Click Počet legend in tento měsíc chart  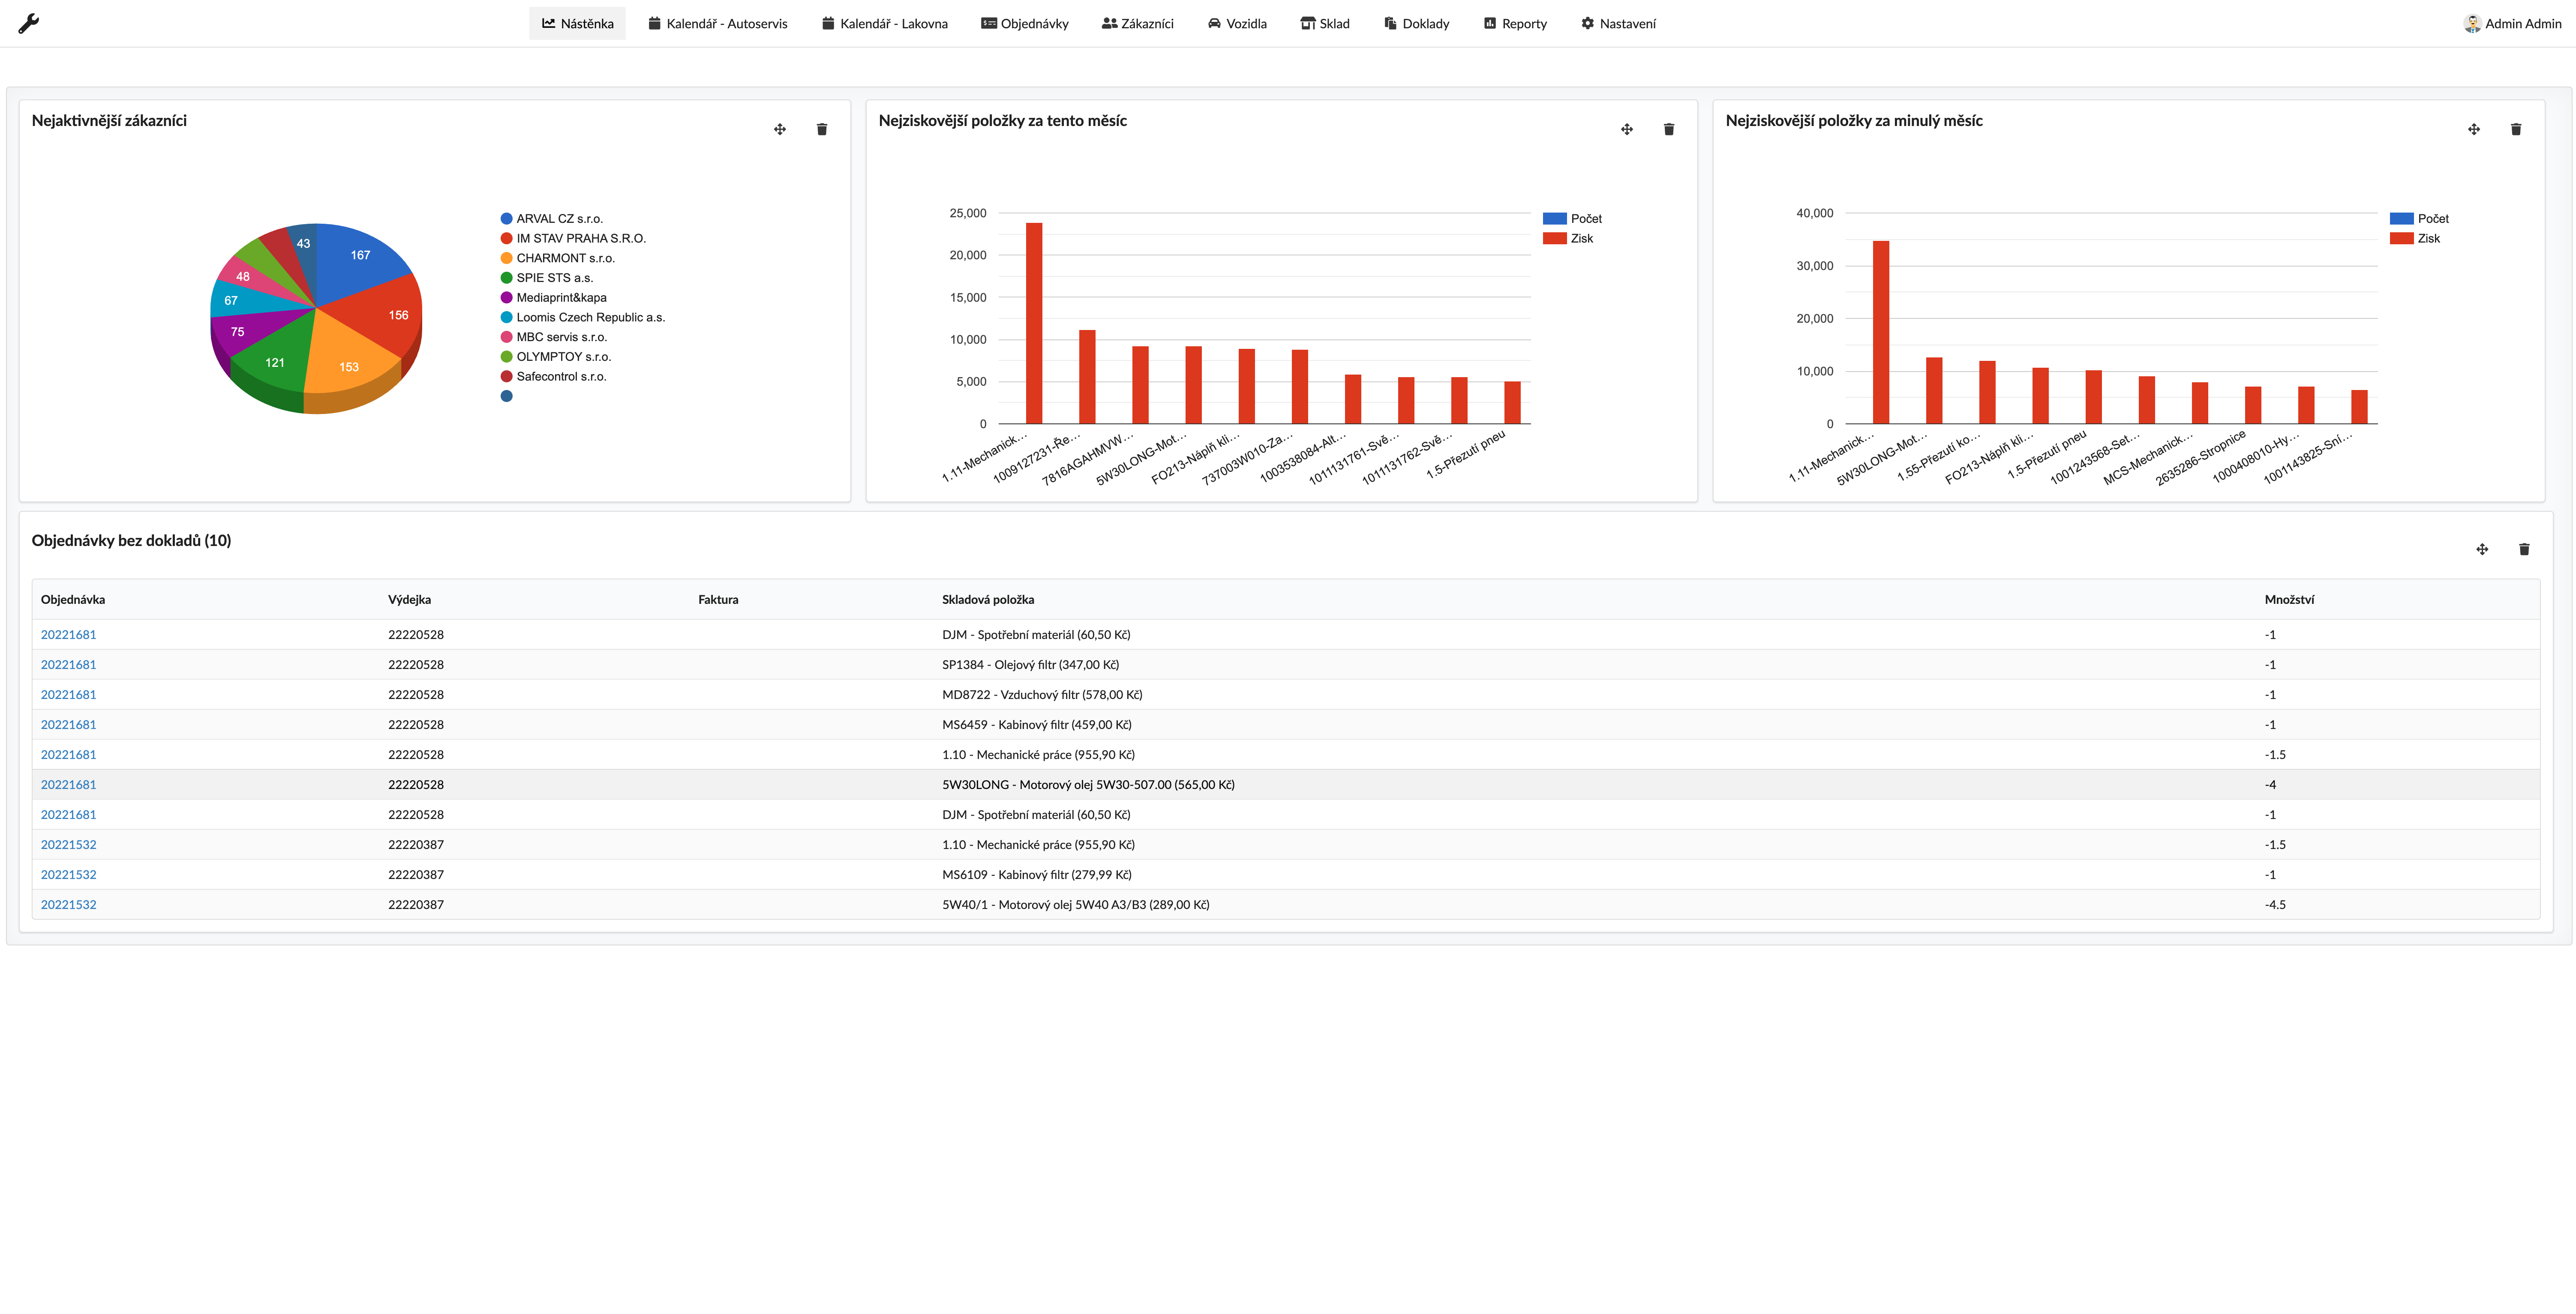[1572, 219]
